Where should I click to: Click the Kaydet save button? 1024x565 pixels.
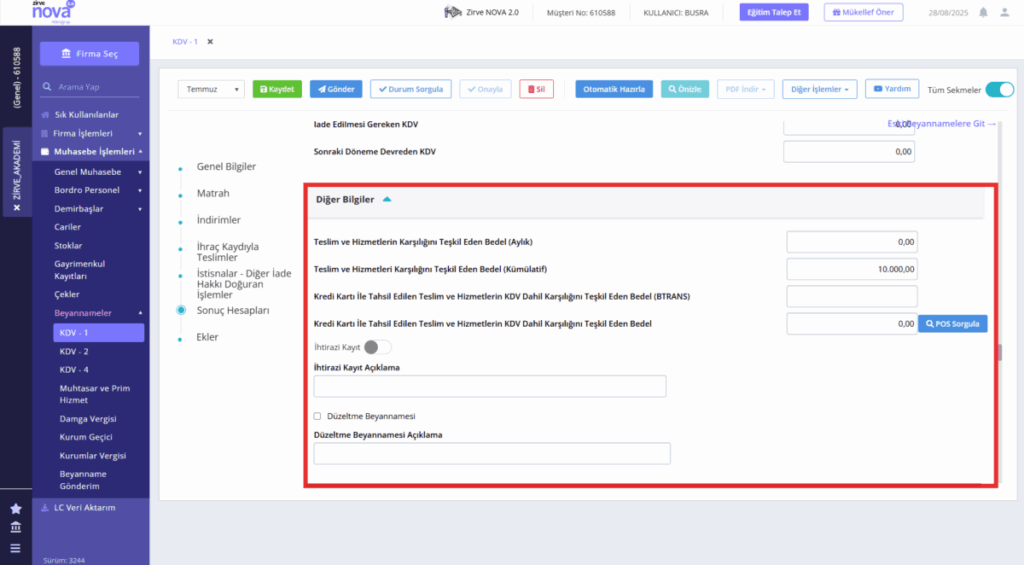(277, 89)
